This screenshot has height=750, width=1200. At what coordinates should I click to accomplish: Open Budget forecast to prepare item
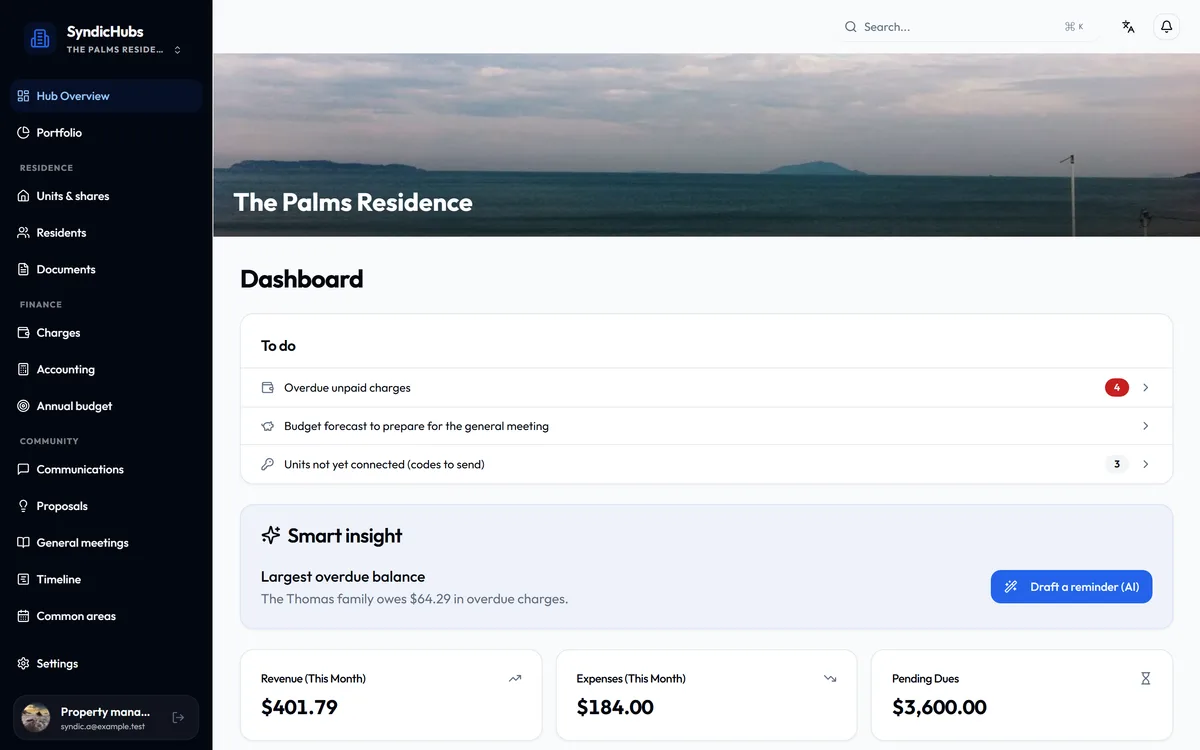point(706,426)
